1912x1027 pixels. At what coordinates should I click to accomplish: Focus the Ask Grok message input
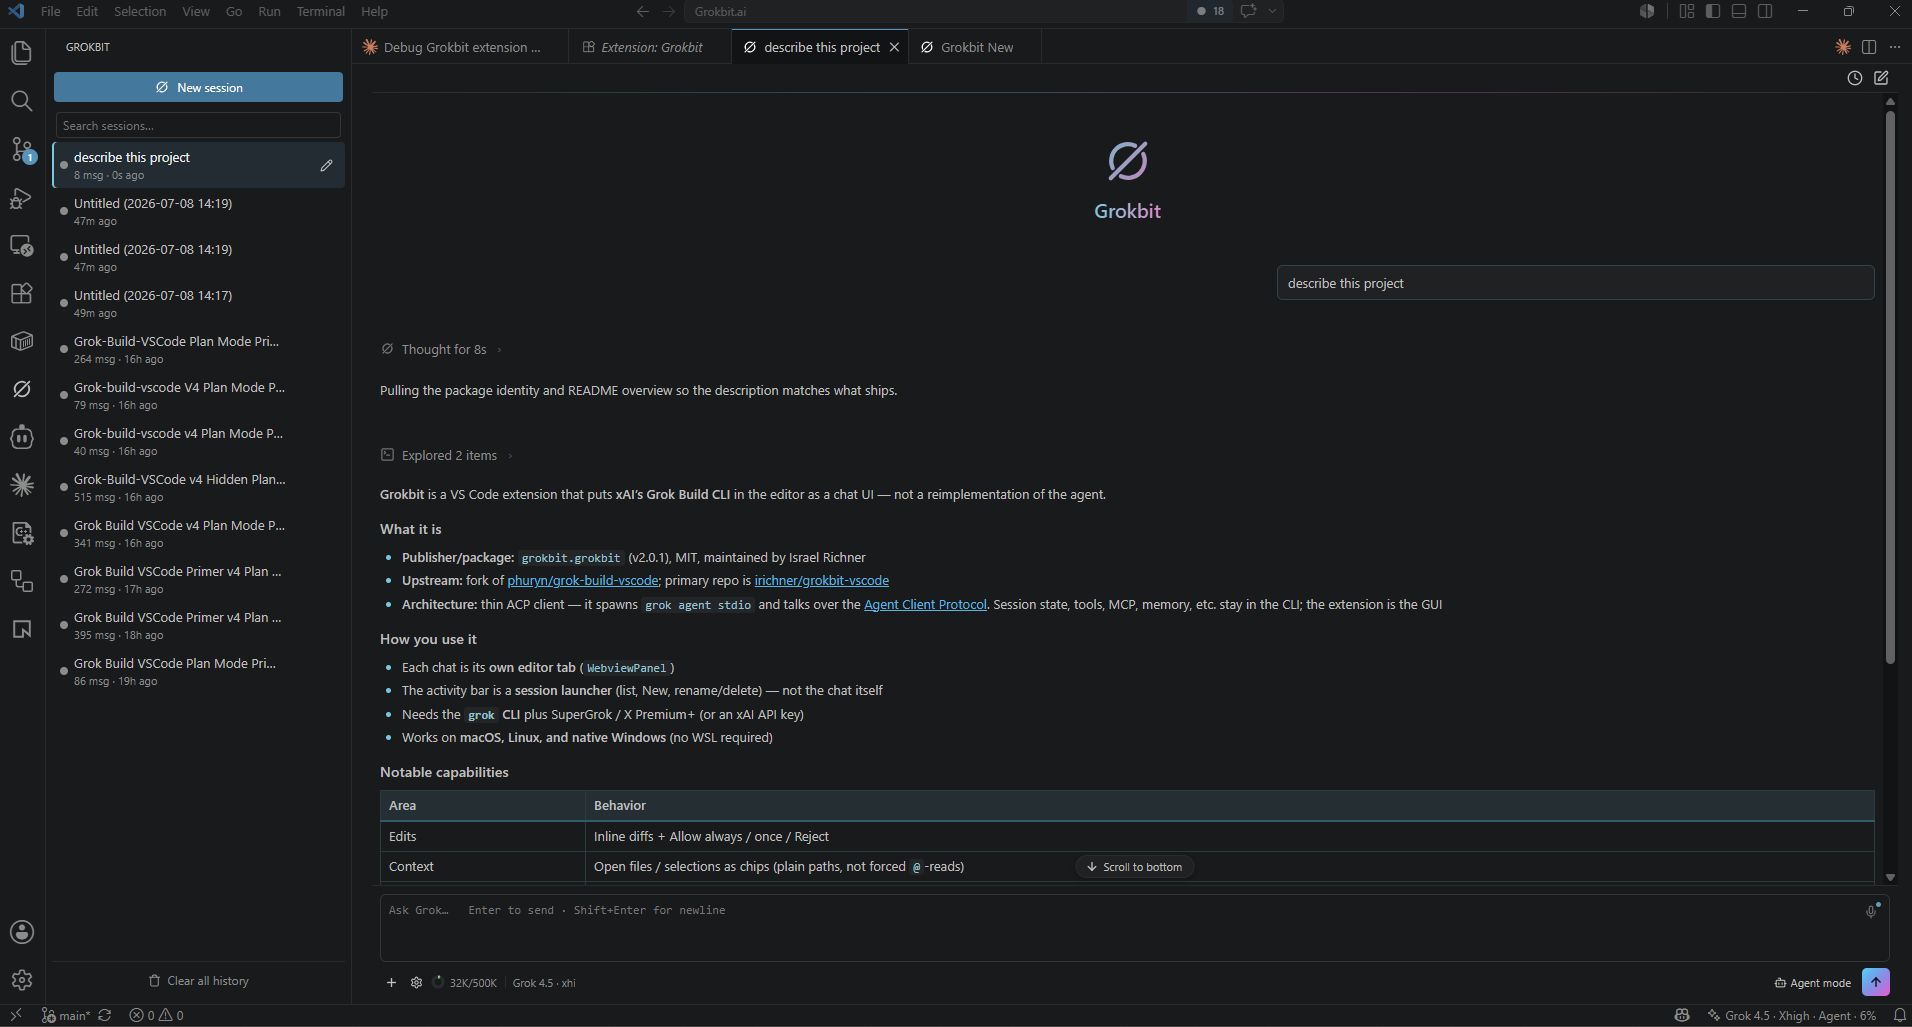tap(1134, 928)
